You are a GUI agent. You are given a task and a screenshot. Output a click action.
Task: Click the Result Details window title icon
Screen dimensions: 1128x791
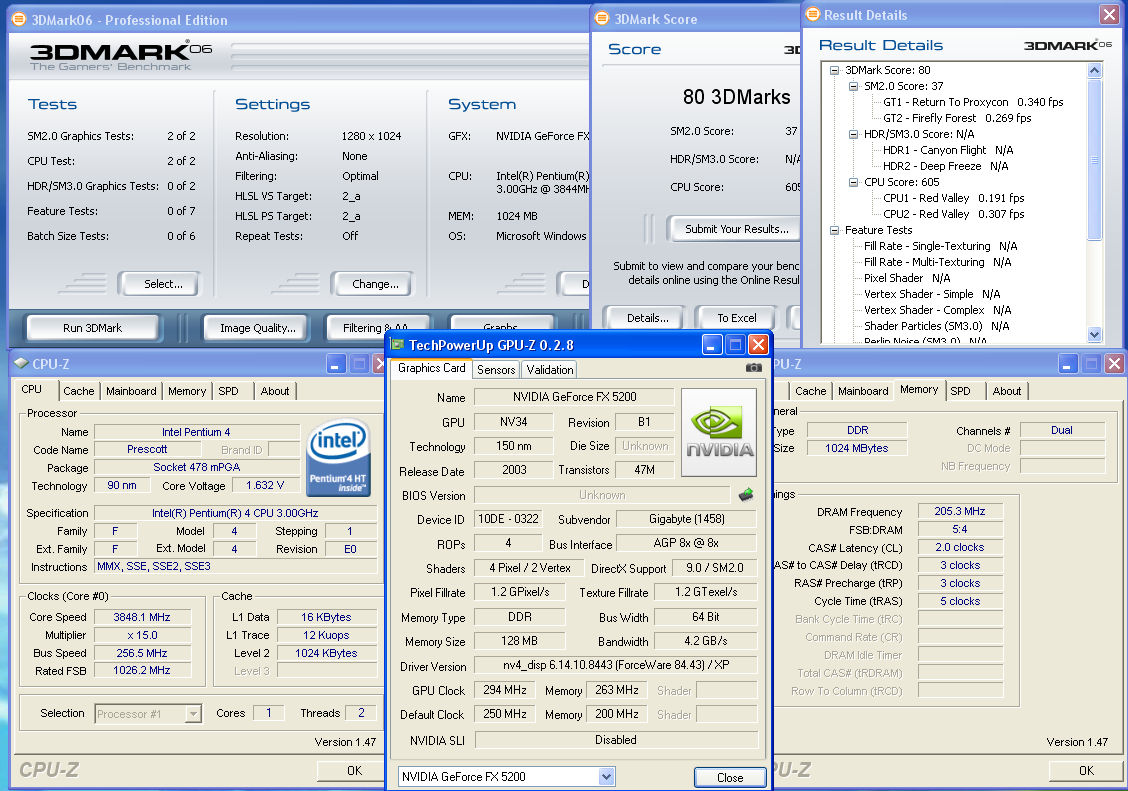coord(813,14)
